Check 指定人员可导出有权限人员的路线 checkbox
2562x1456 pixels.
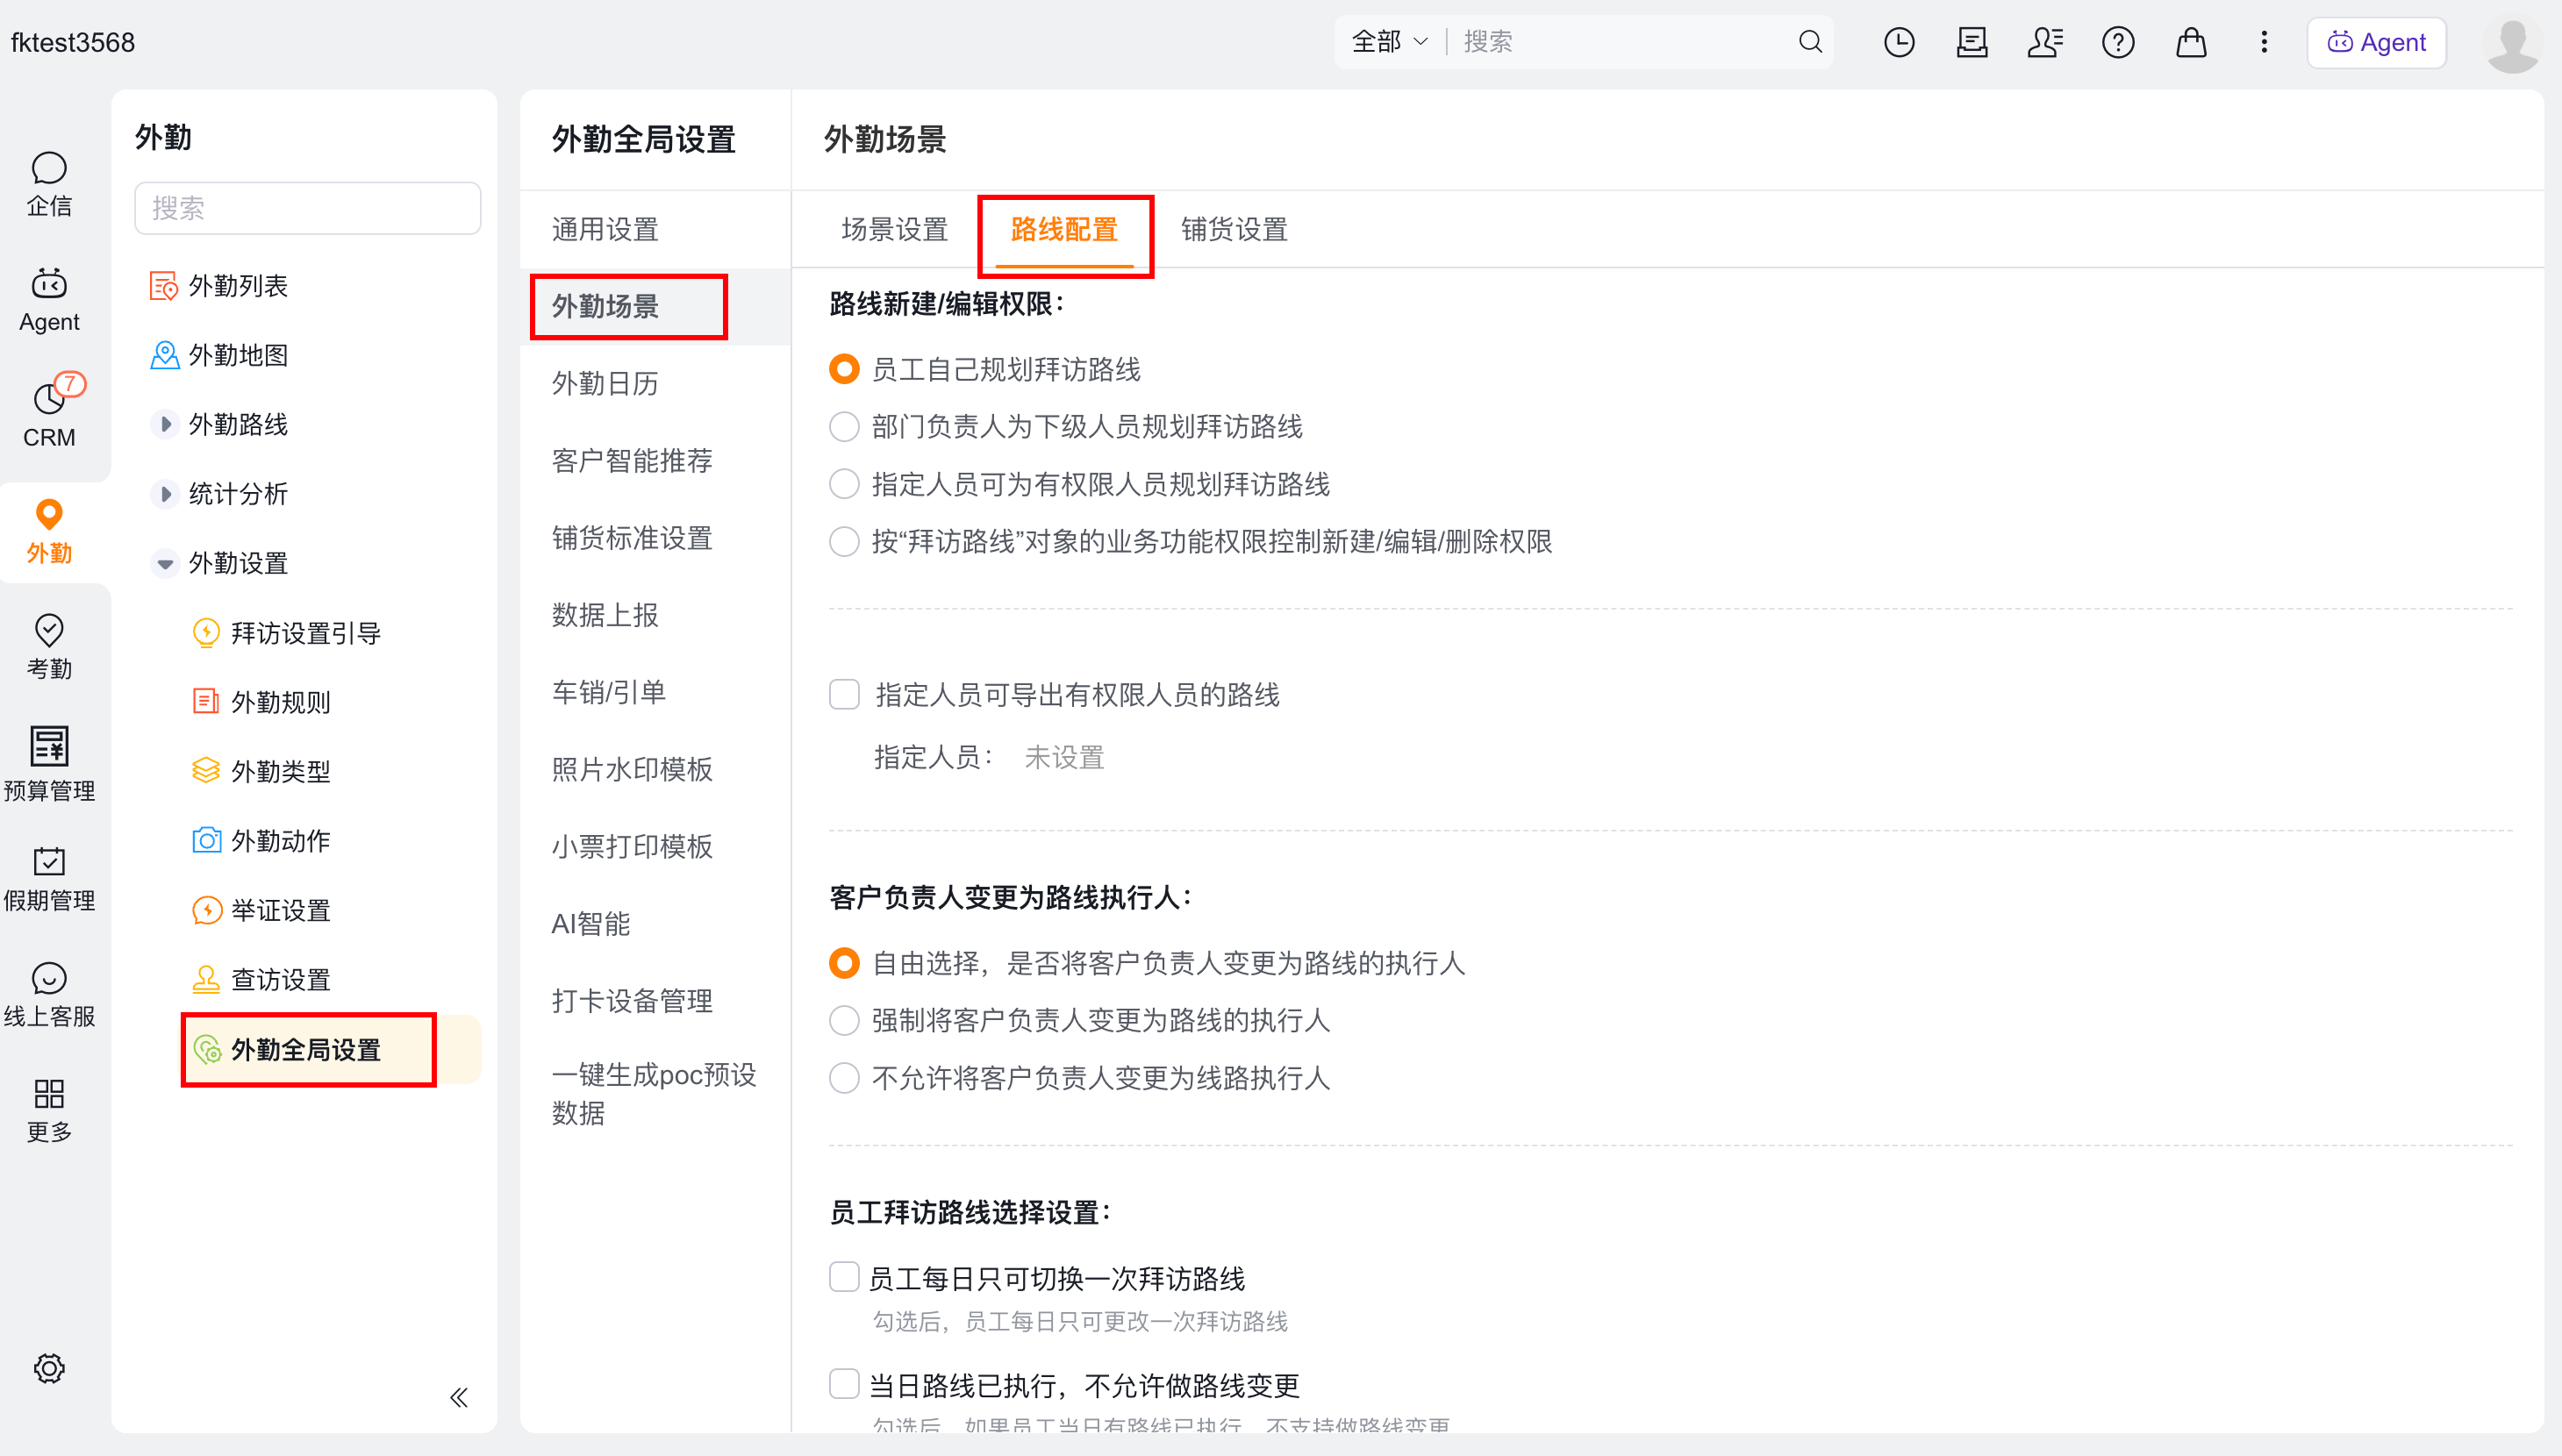click(844, 694)
